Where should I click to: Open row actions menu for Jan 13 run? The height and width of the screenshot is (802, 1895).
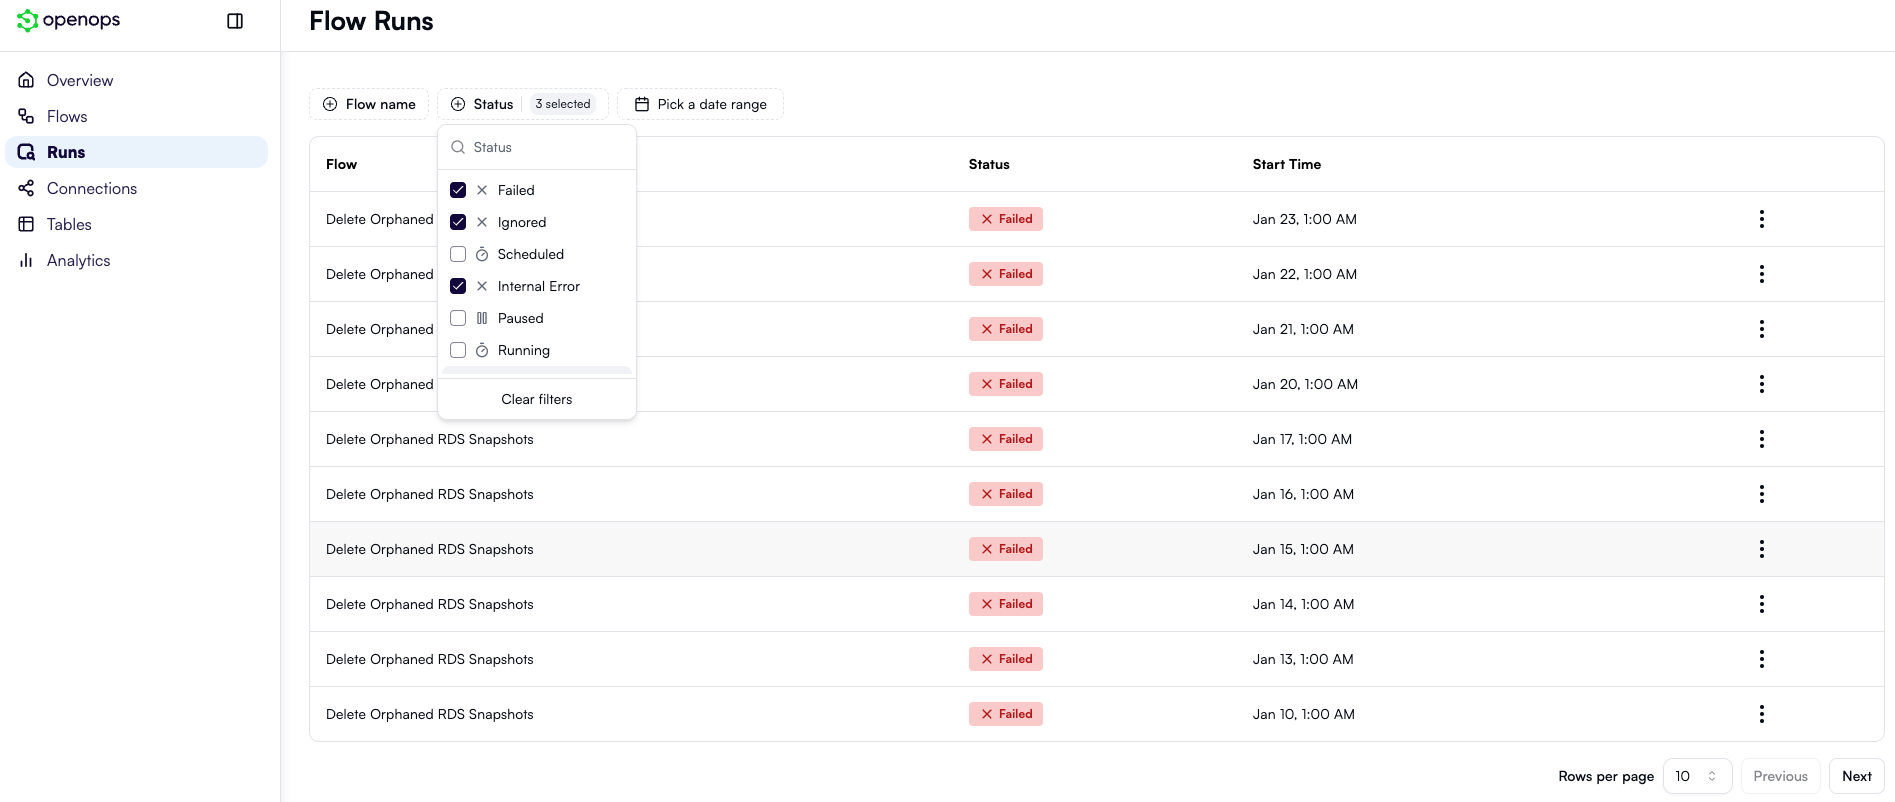coord(1761,659)
